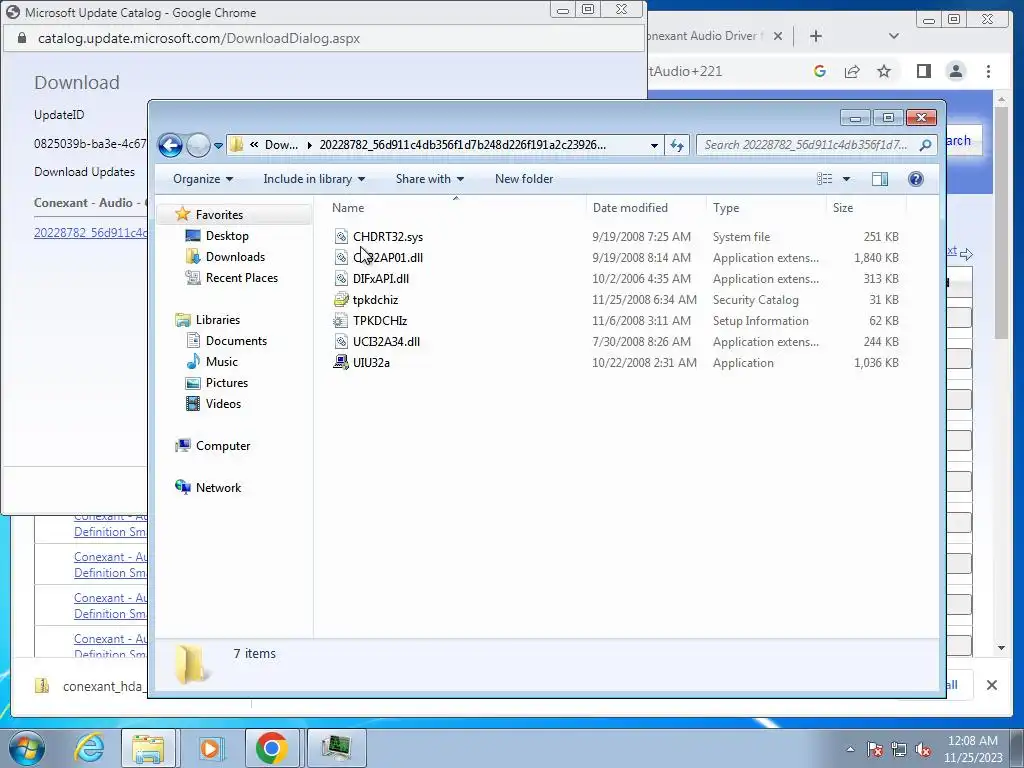
Task: Click the Chrome tab search chevron
Action: [893, 37]
